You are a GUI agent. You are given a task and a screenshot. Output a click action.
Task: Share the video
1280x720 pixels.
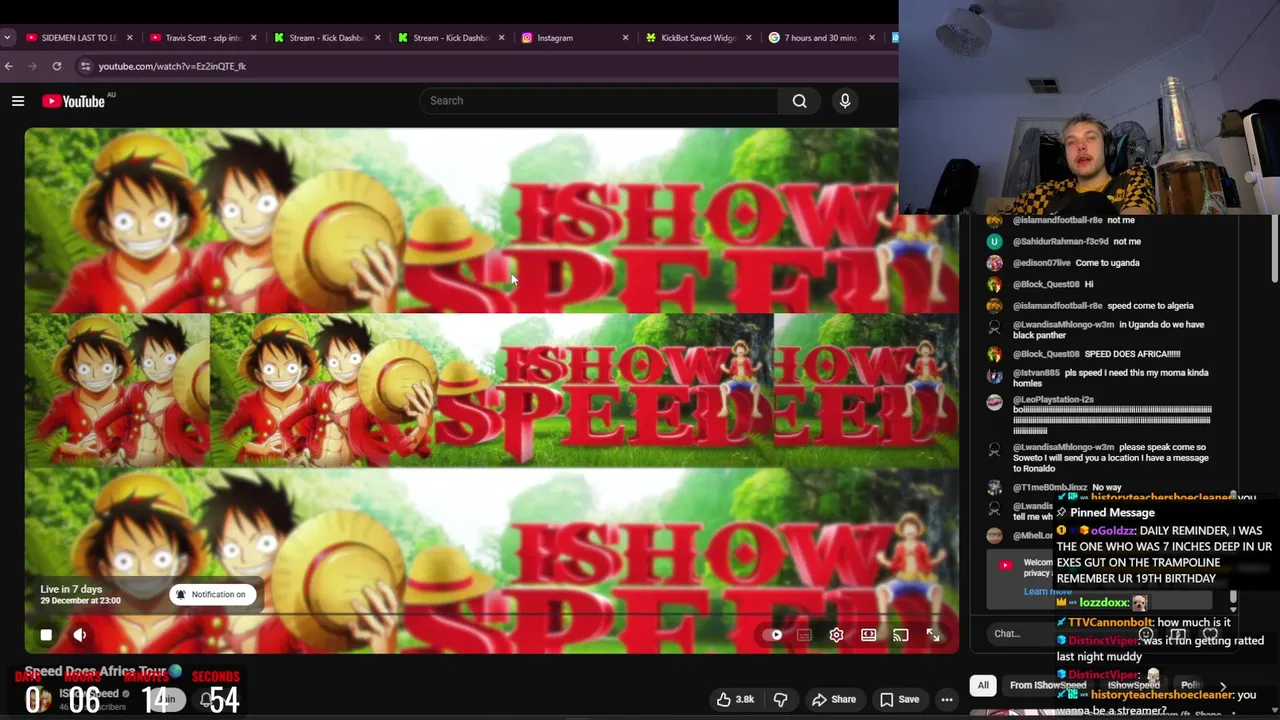(834, 700)
